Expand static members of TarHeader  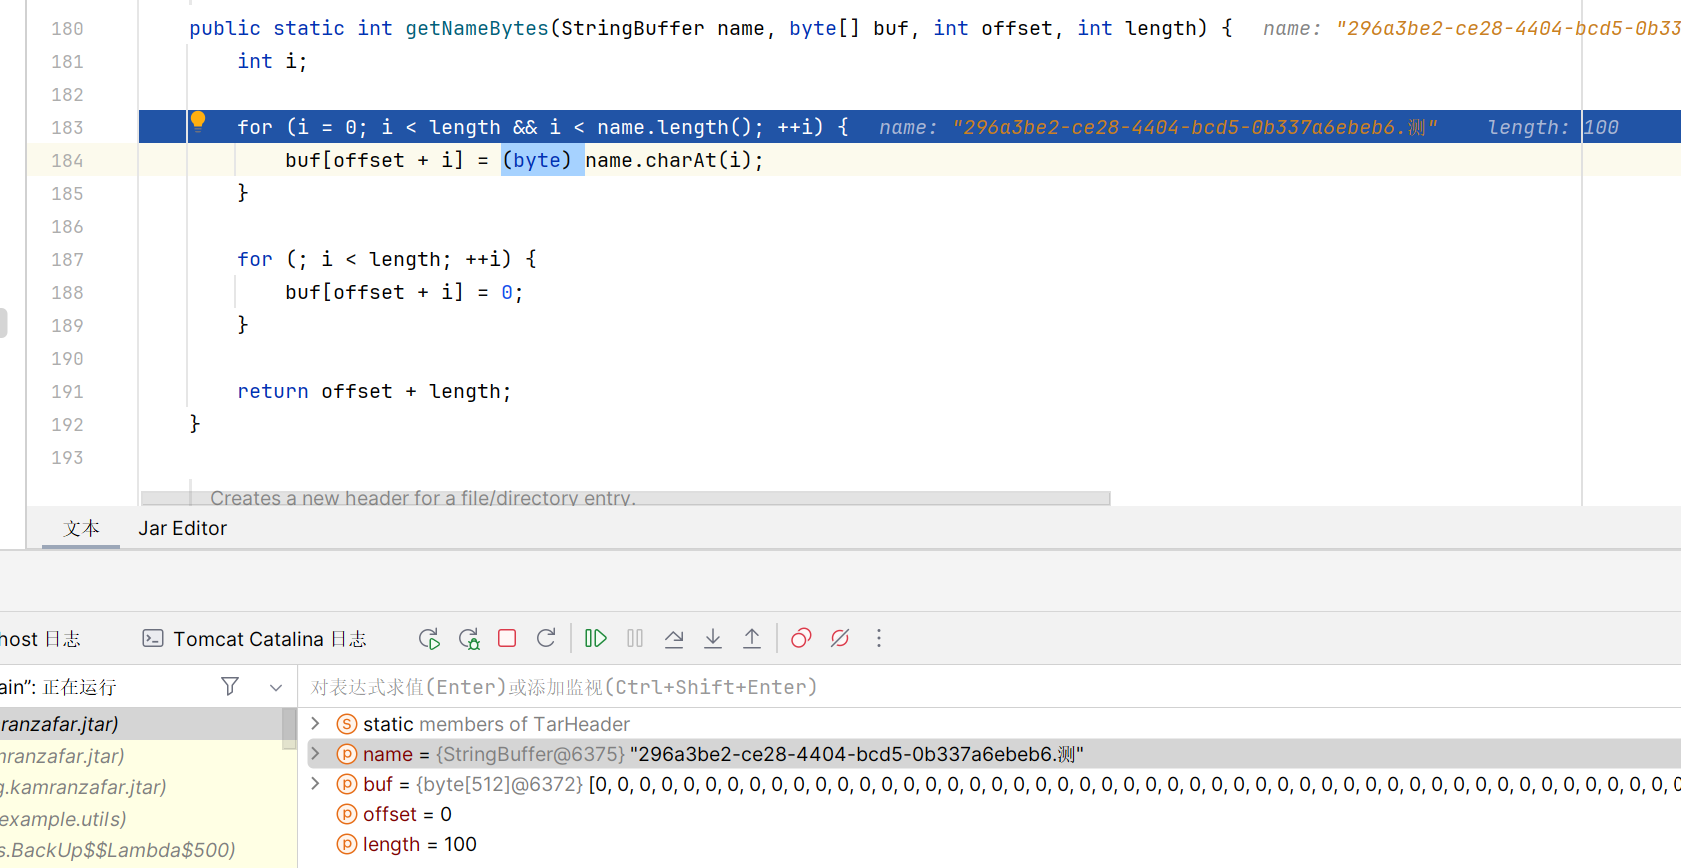point(315,723)
